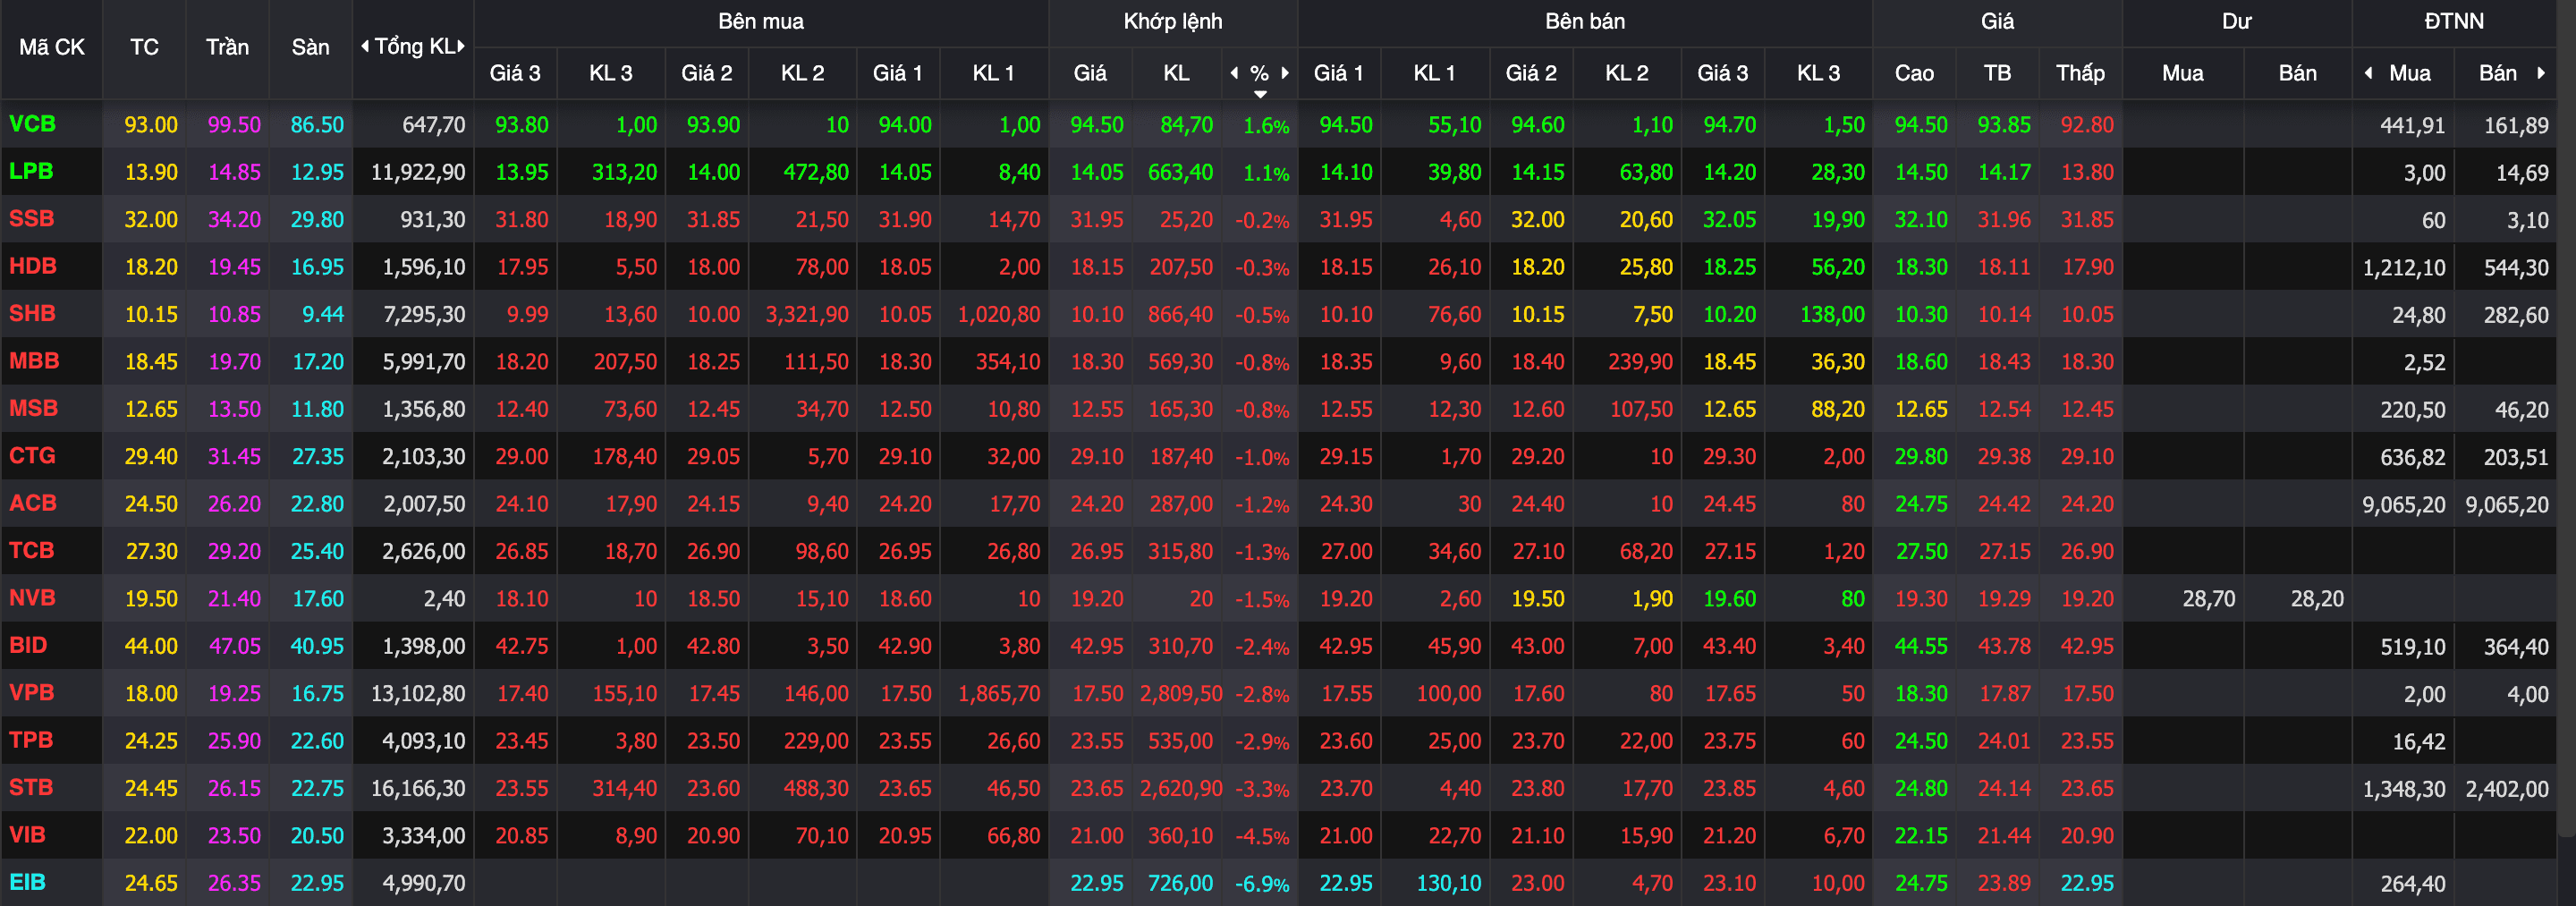Screen dimensions: 2576x906
Task: Click the right arrow beside Tổng KL header
Action: click(x=461, y=46)
